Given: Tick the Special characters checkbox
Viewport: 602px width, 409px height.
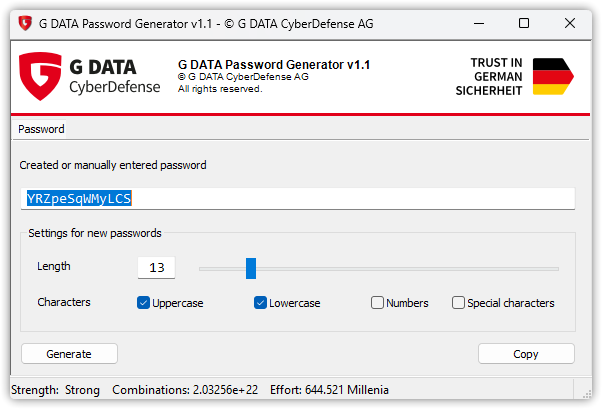Looking at the screenshot, I should point(458,303).
